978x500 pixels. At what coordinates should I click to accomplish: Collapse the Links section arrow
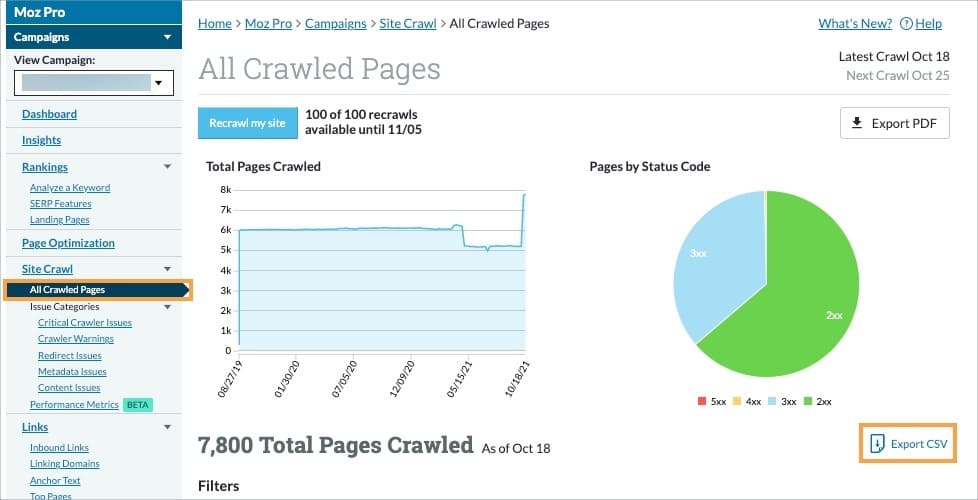tap(167, 427)
